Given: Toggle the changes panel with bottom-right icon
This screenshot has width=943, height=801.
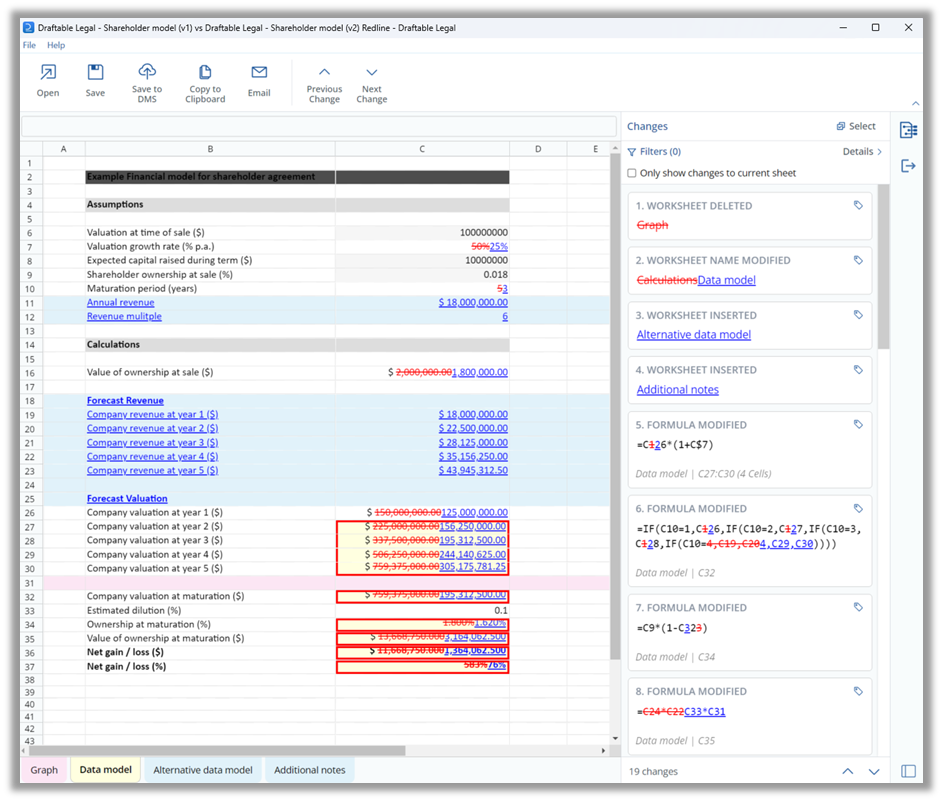Looking at the screenshot, I should coord(907,770).
